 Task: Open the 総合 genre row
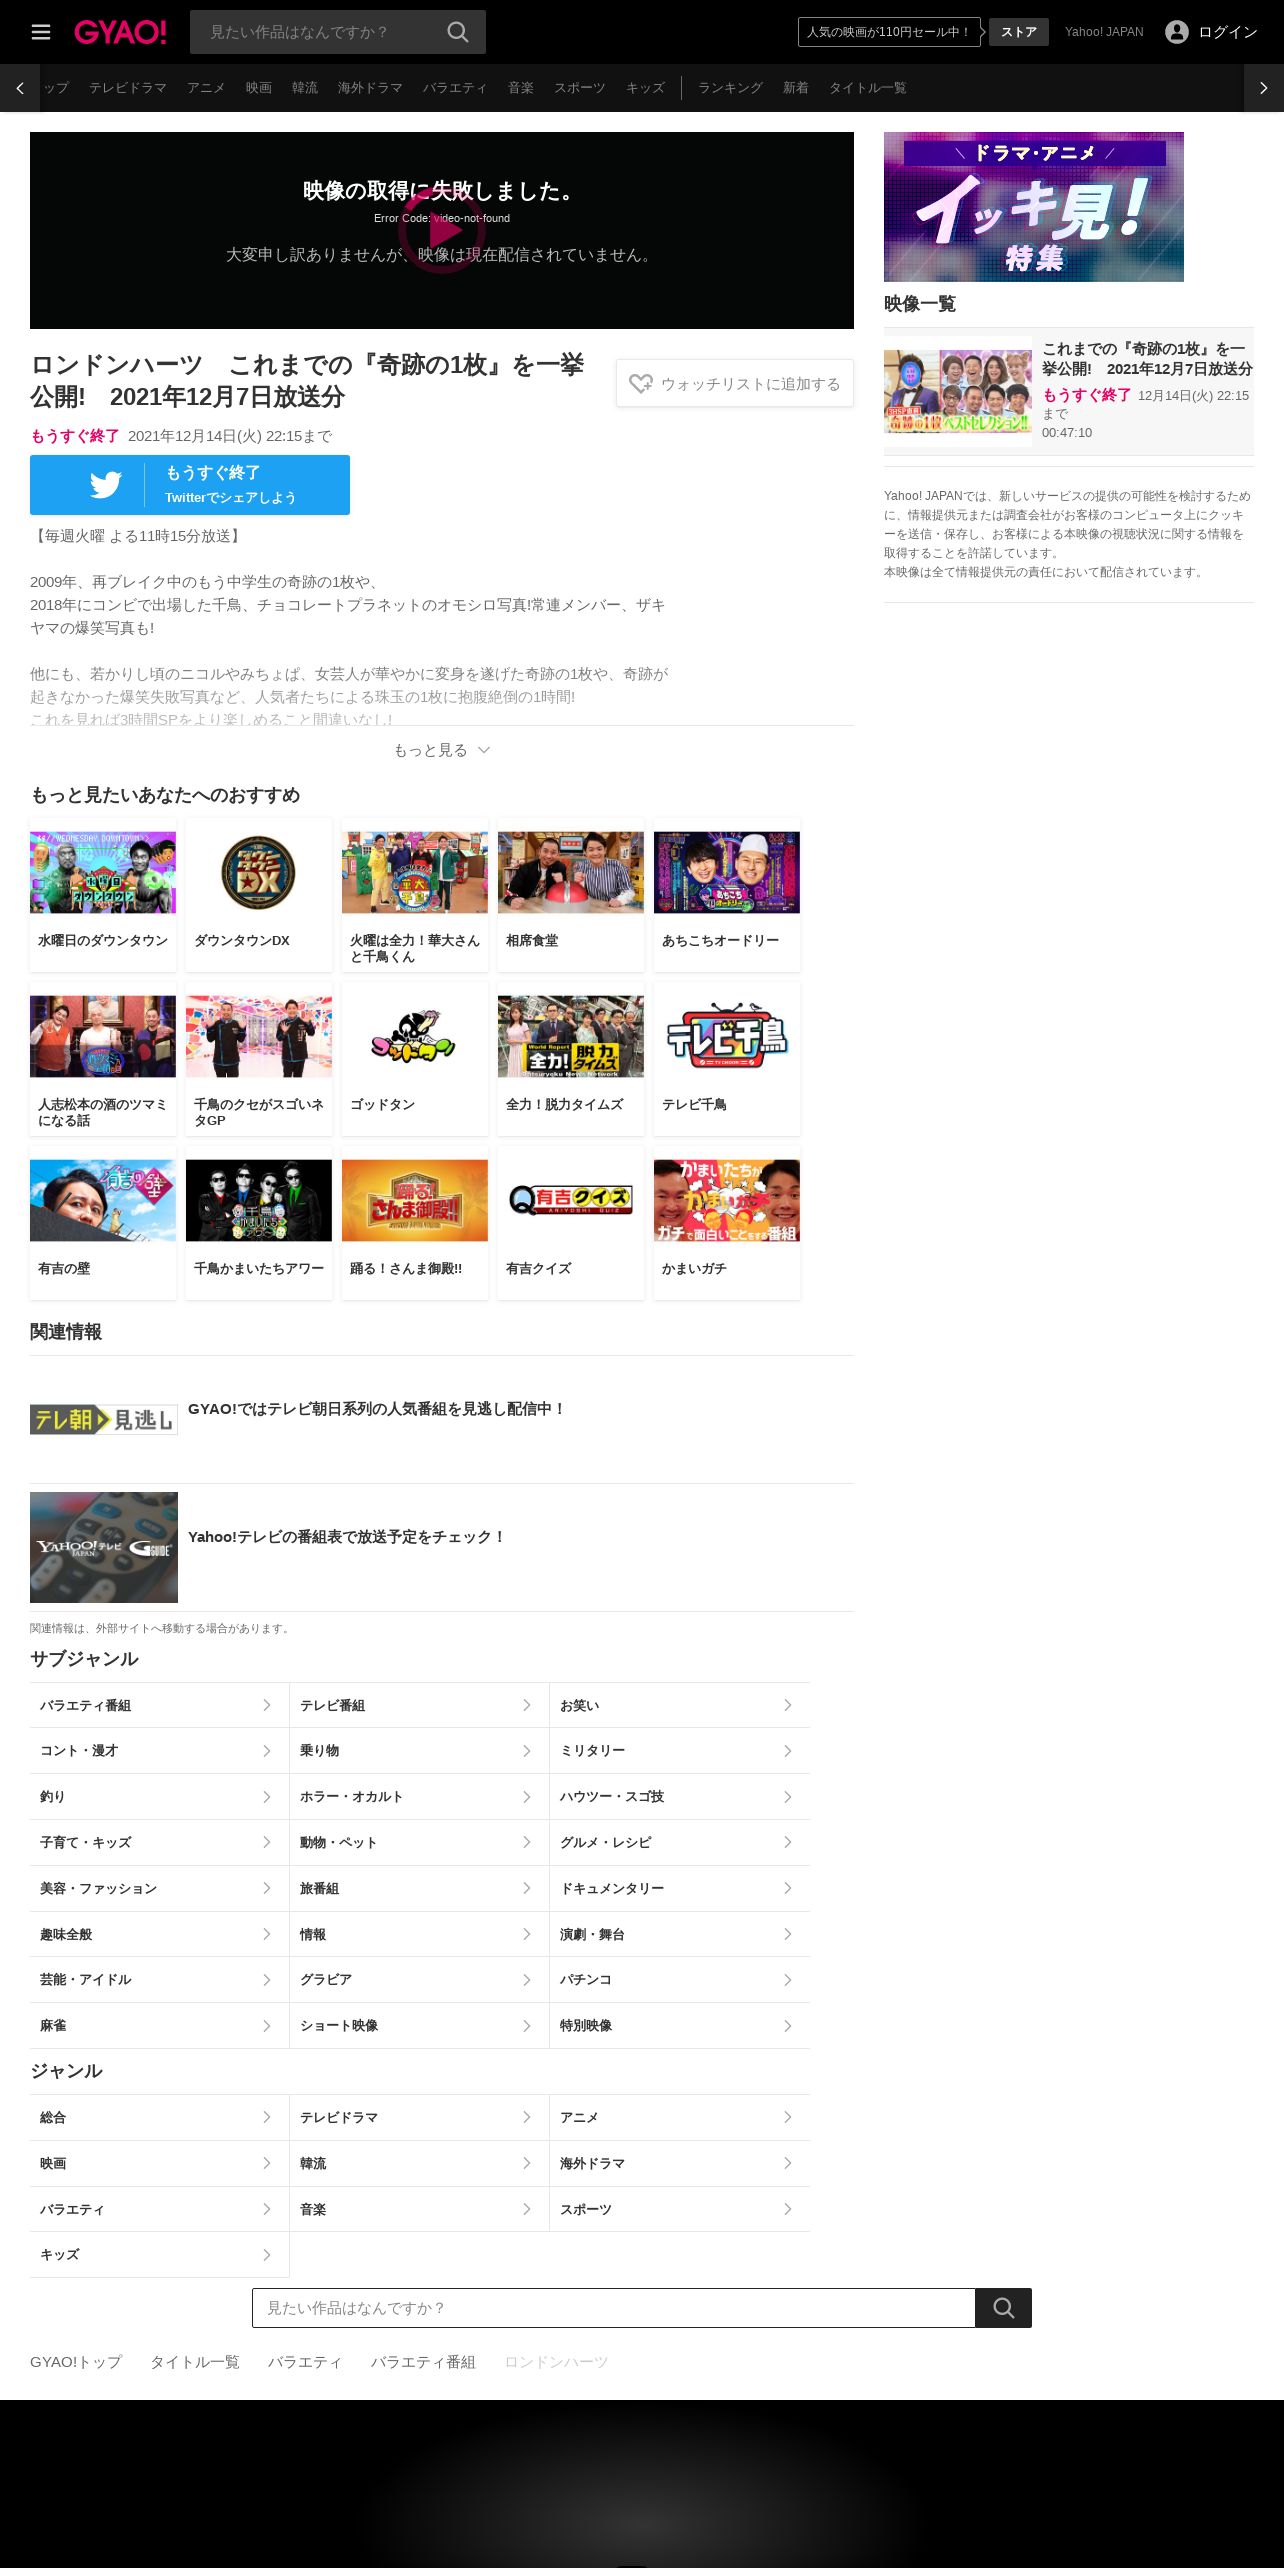coord(159,2117)
